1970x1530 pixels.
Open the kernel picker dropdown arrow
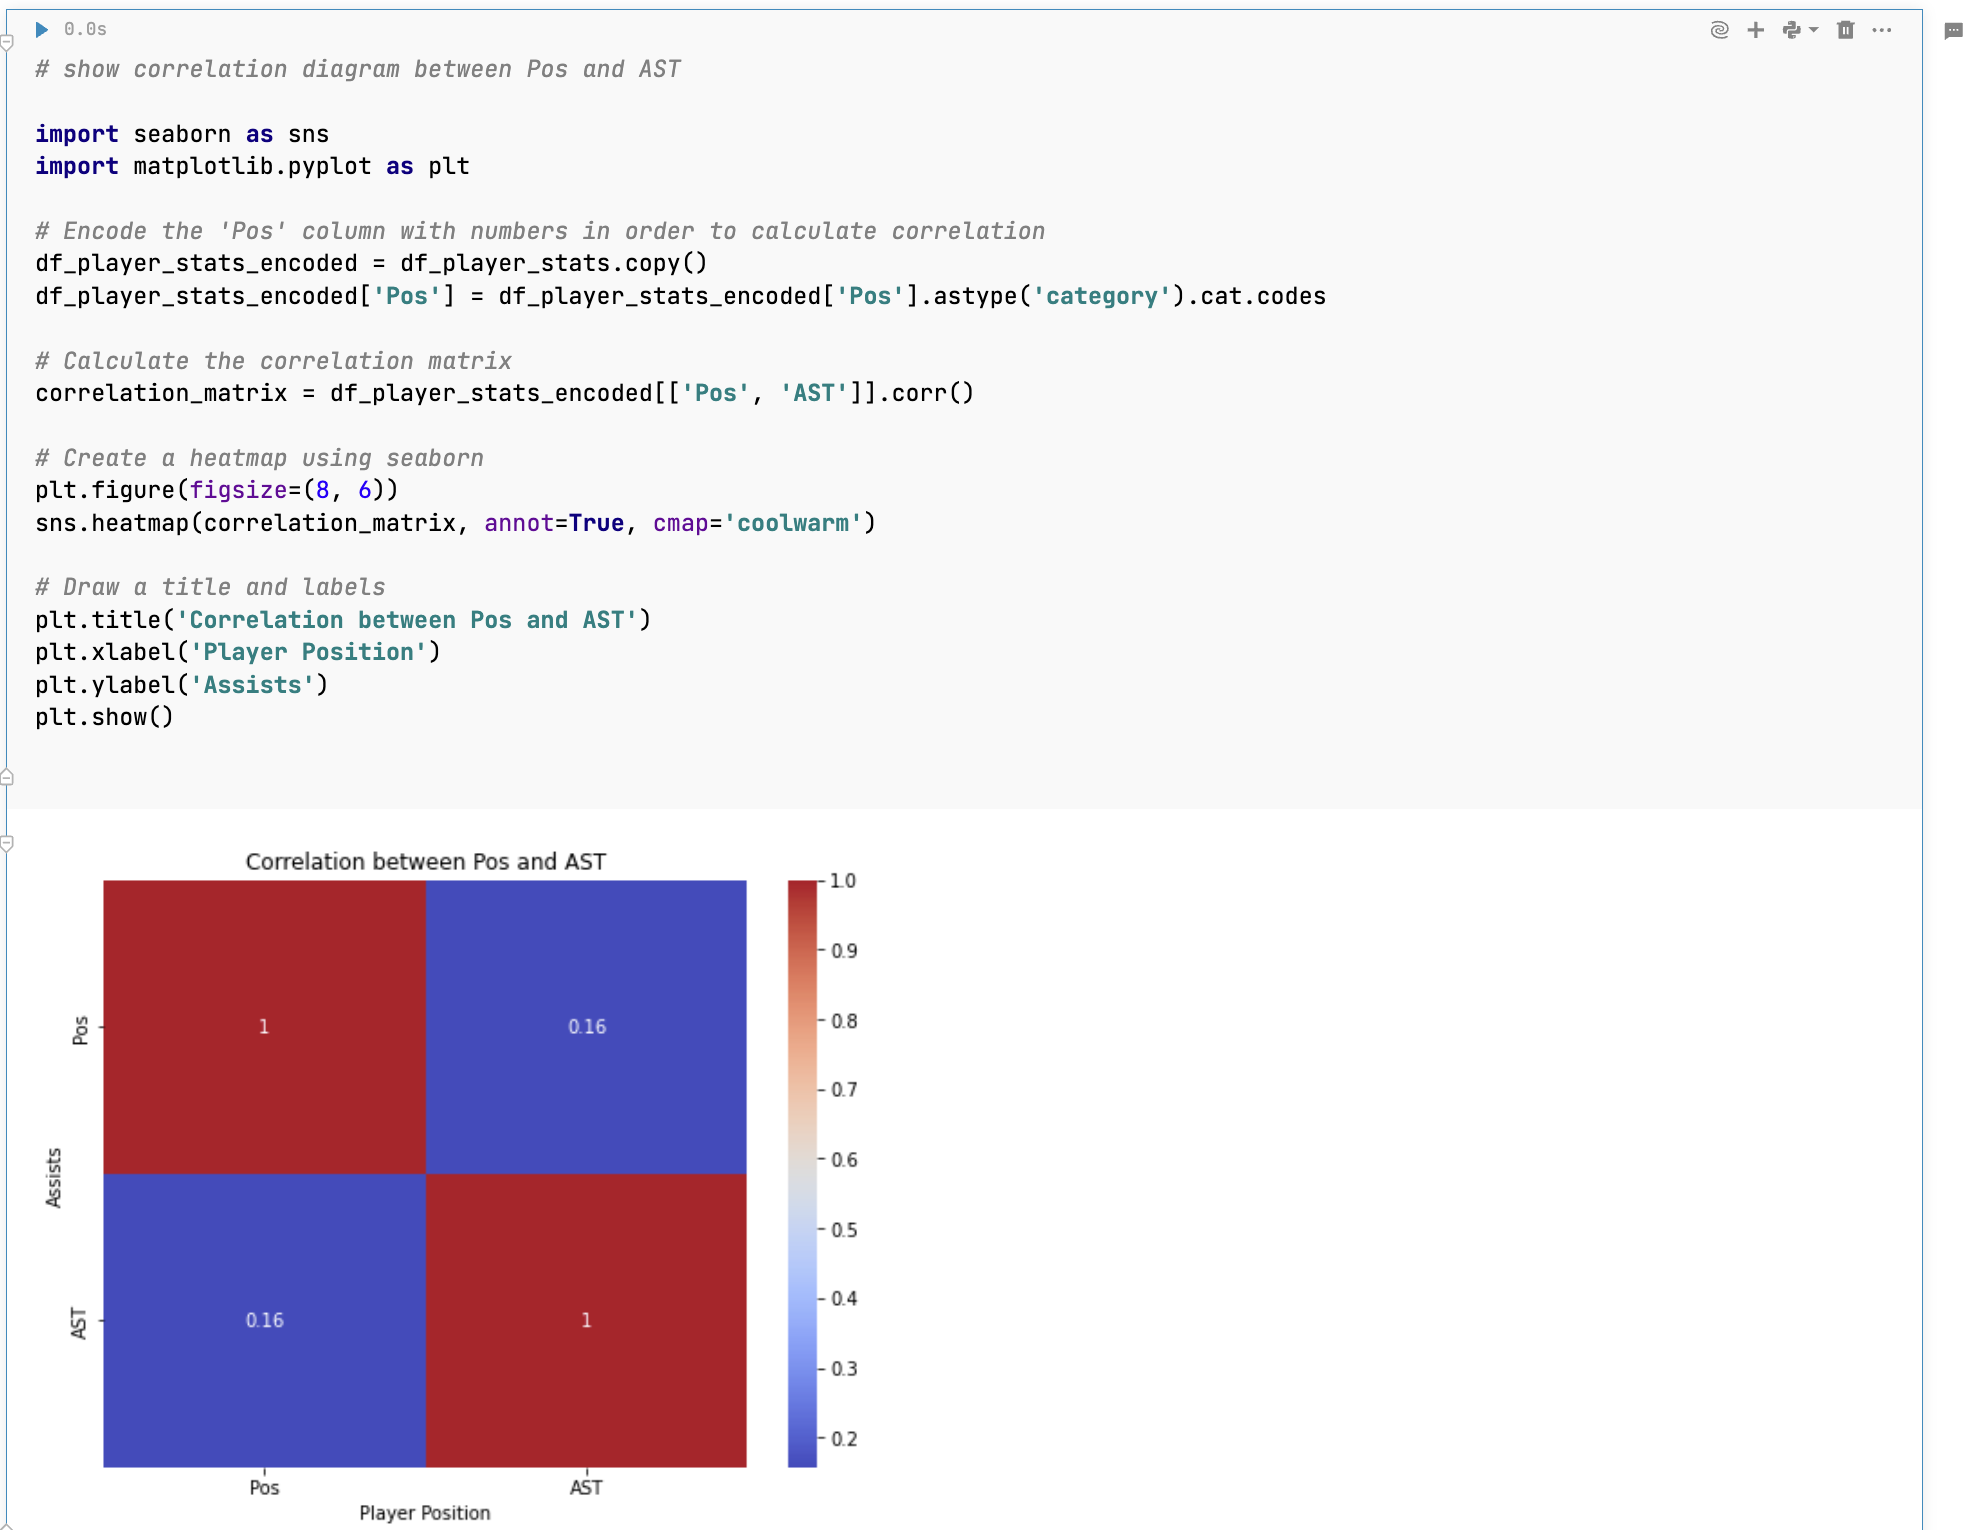(1813, 29)
